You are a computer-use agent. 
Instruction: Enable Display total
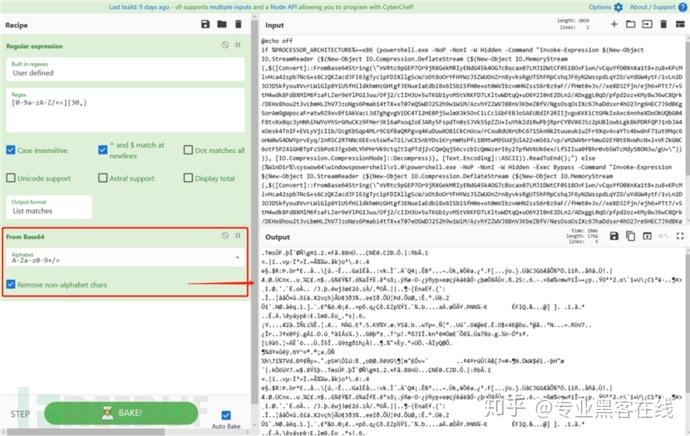tap(188, 178)
